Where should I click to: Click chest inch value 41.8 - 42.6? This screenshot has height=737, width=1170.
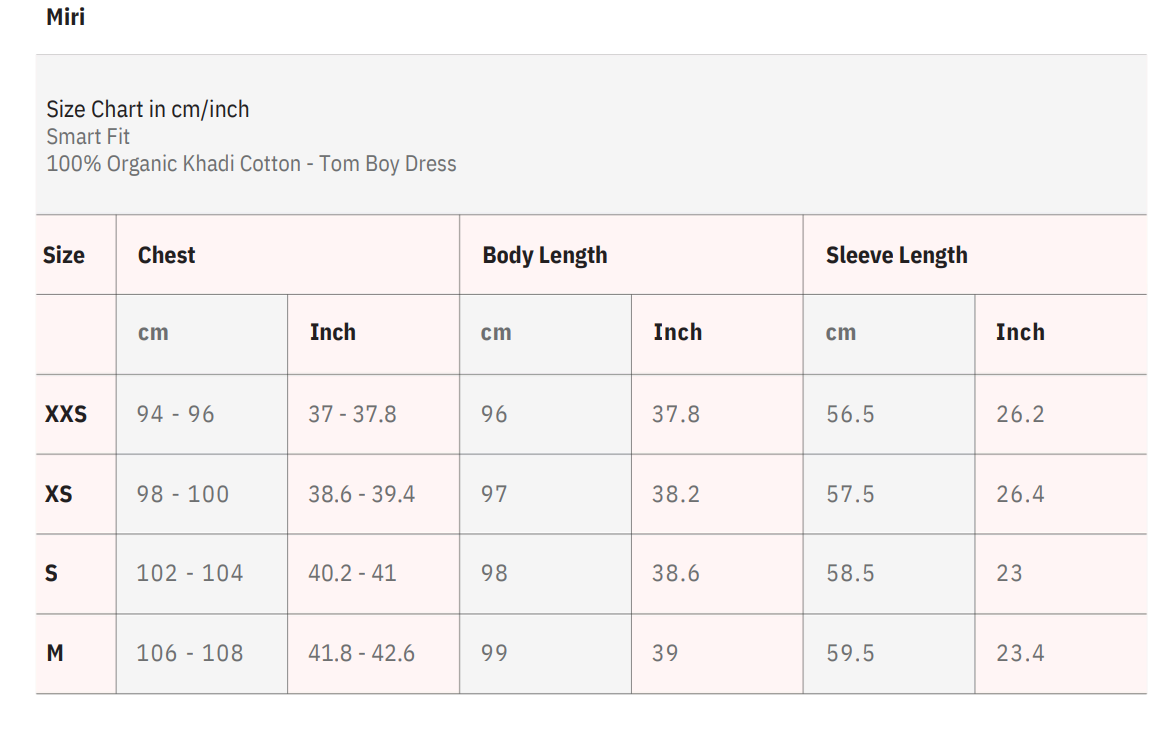(362, 653)
